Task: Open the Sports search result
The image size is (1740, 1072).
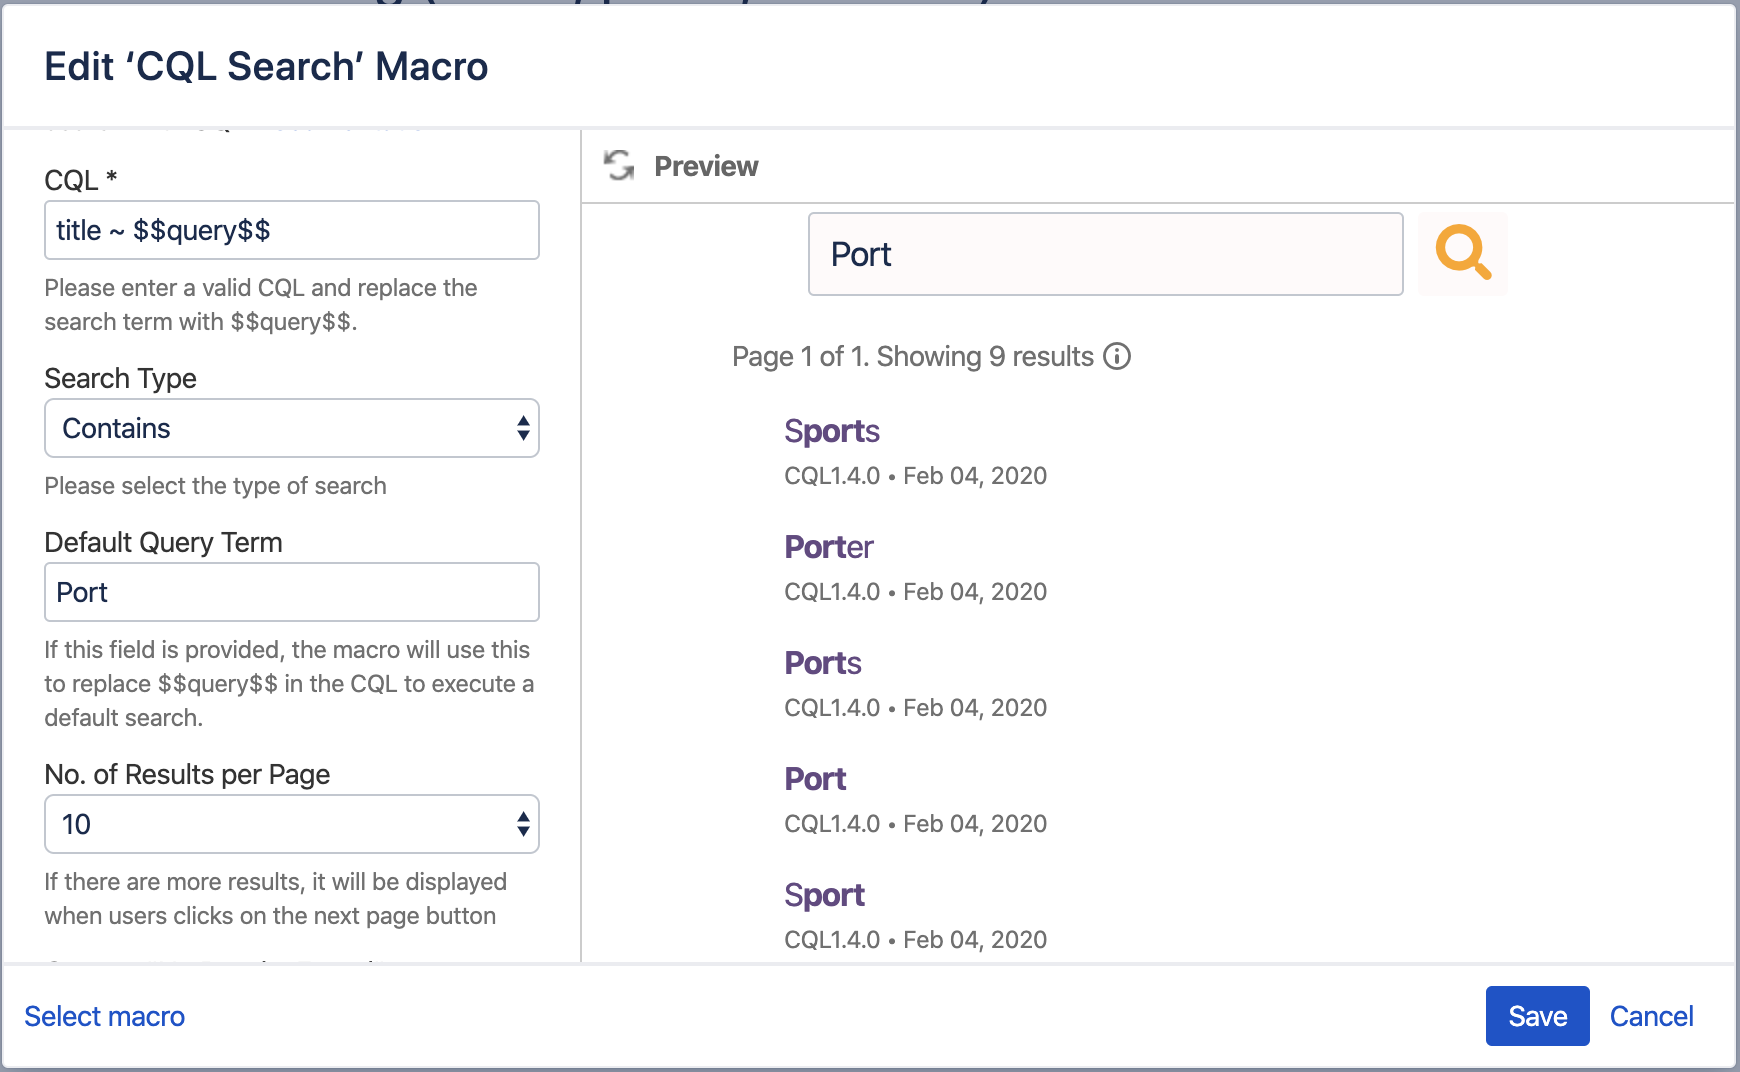Action: tap(831, 432)
